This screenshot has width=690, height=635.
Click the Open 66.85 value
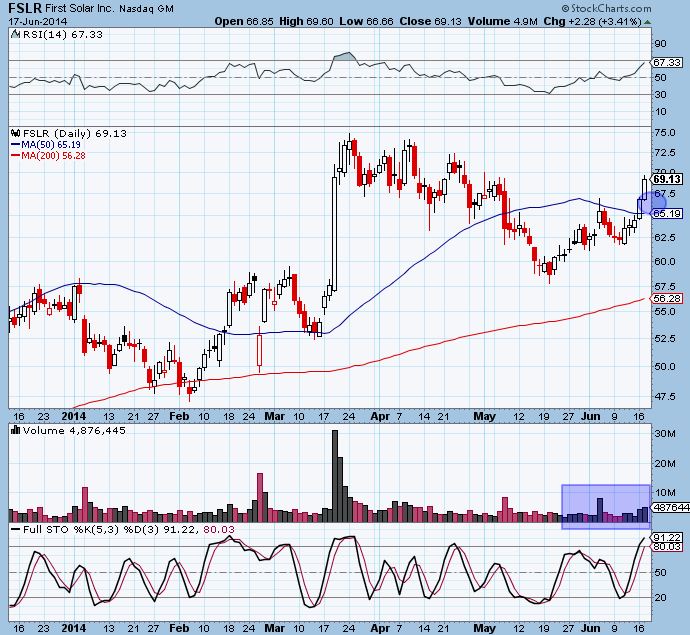(x=244, y=21)
